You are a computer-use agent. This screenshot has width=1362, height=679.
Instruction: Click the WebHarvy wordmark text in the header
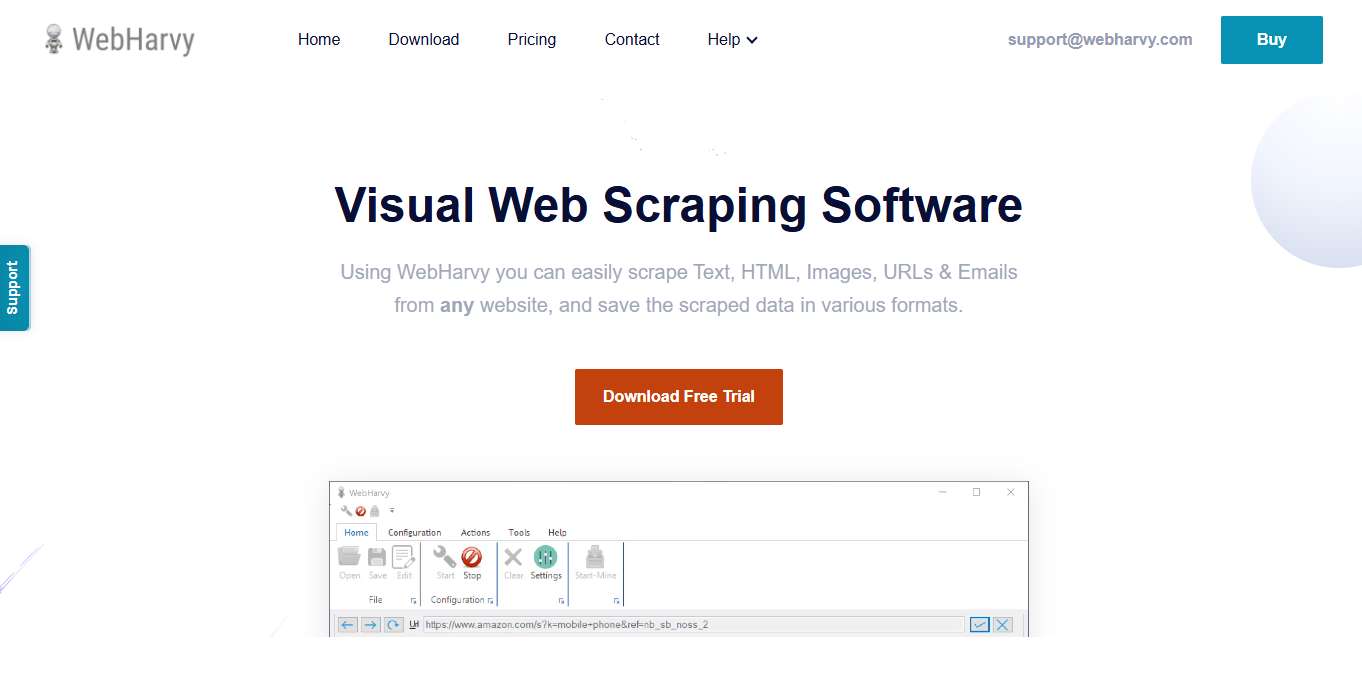134,40
